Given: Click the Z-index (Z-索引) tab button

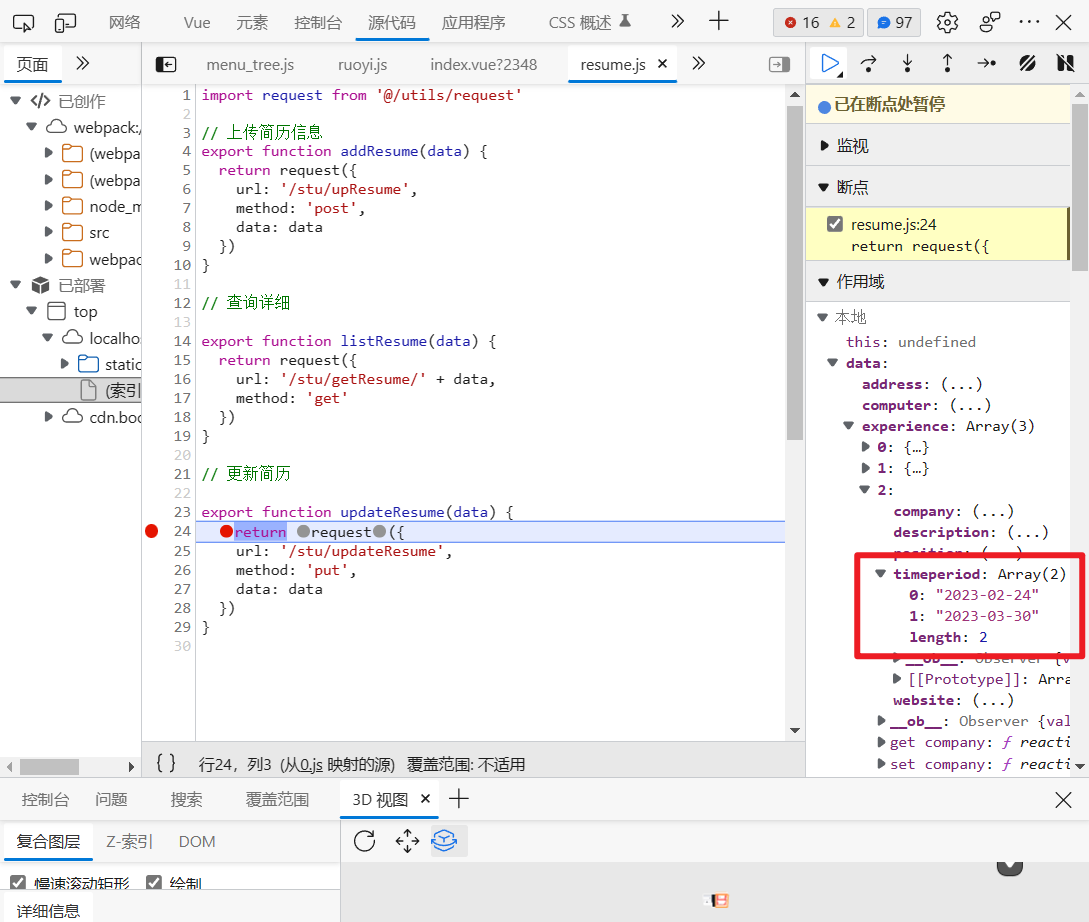Looking at the screenshot, I should point(130,841).
